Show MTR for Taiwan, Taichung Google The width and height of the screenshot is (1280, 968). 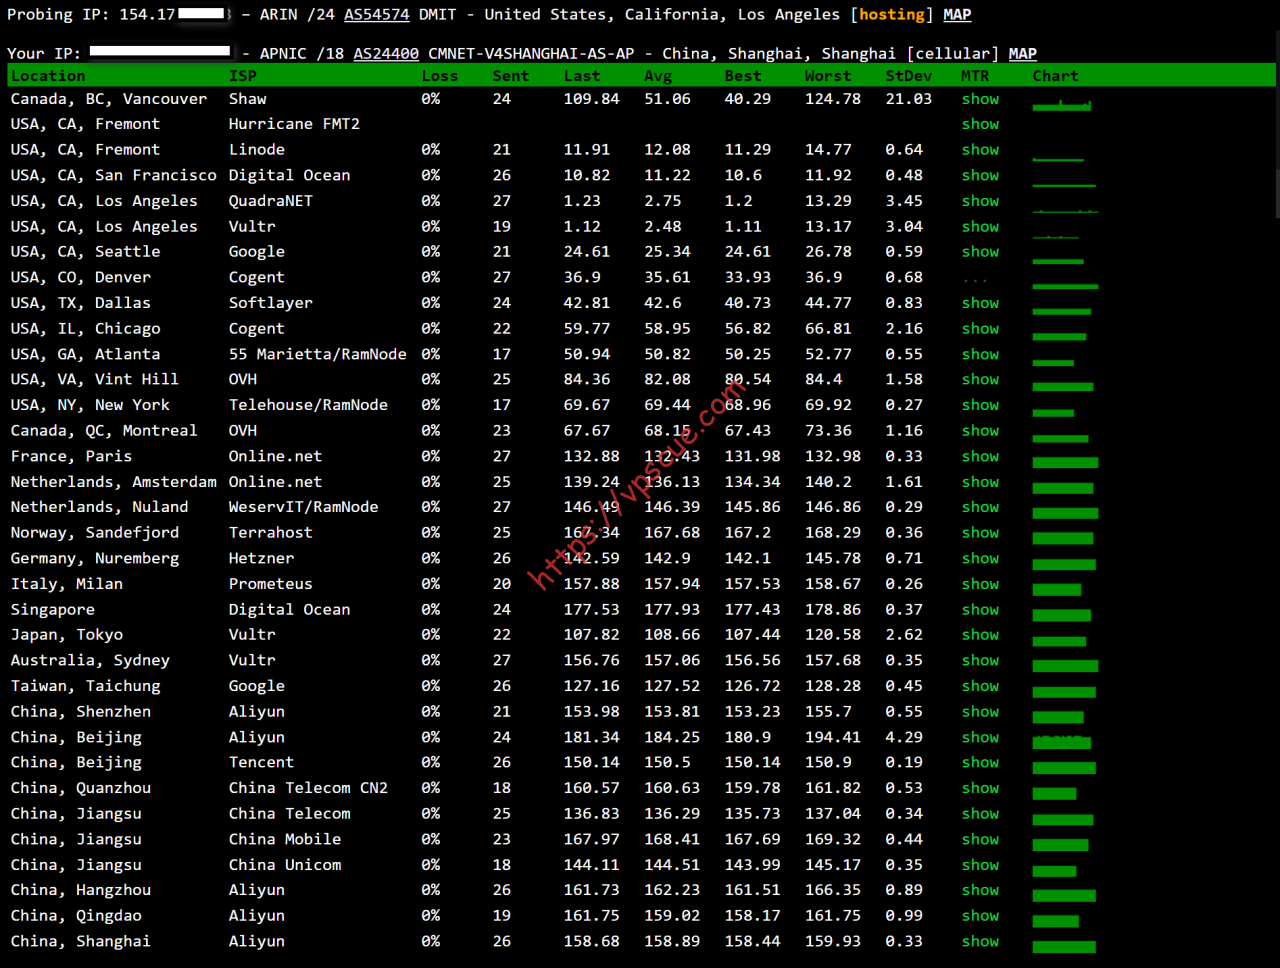(x=980, y=686)
